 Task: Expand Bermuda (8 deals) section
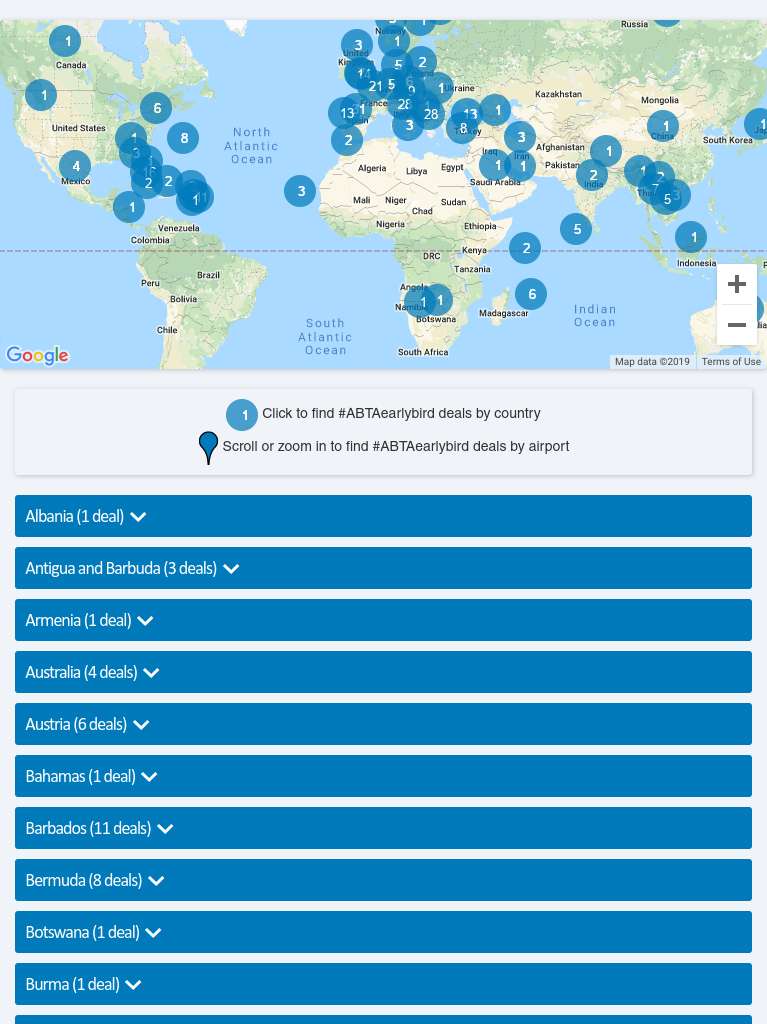[x=384, y=880]
